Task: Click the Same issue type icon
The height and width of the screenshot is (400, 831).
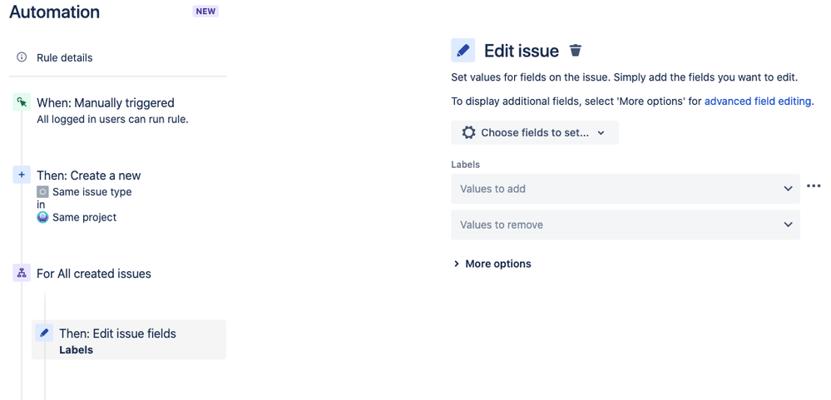Action: (x=42, y=192)
